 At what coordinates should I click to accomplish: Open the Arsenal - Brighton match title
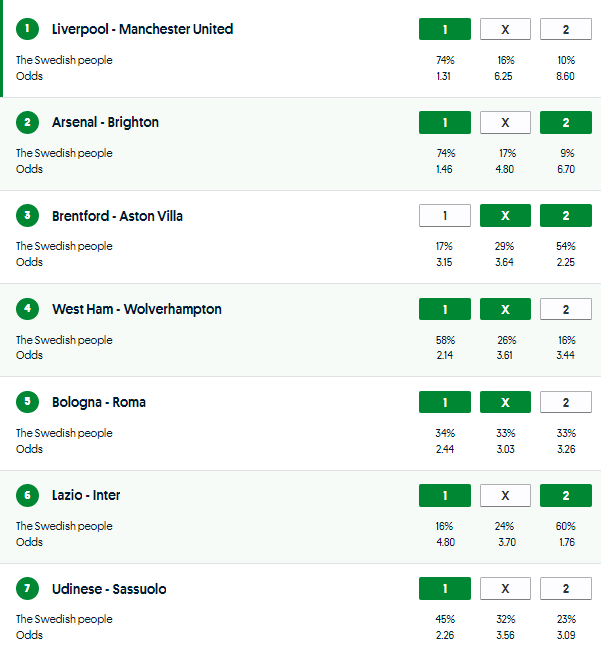click(x=105, y=122)
